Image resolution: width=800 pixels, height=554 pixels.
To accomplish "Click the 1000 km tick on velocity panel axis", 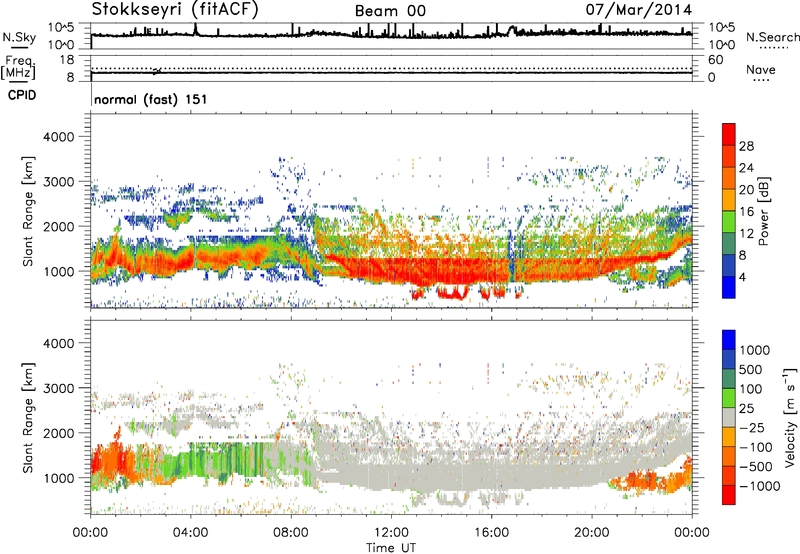I will pyautogui.click(x=58, y=478).
